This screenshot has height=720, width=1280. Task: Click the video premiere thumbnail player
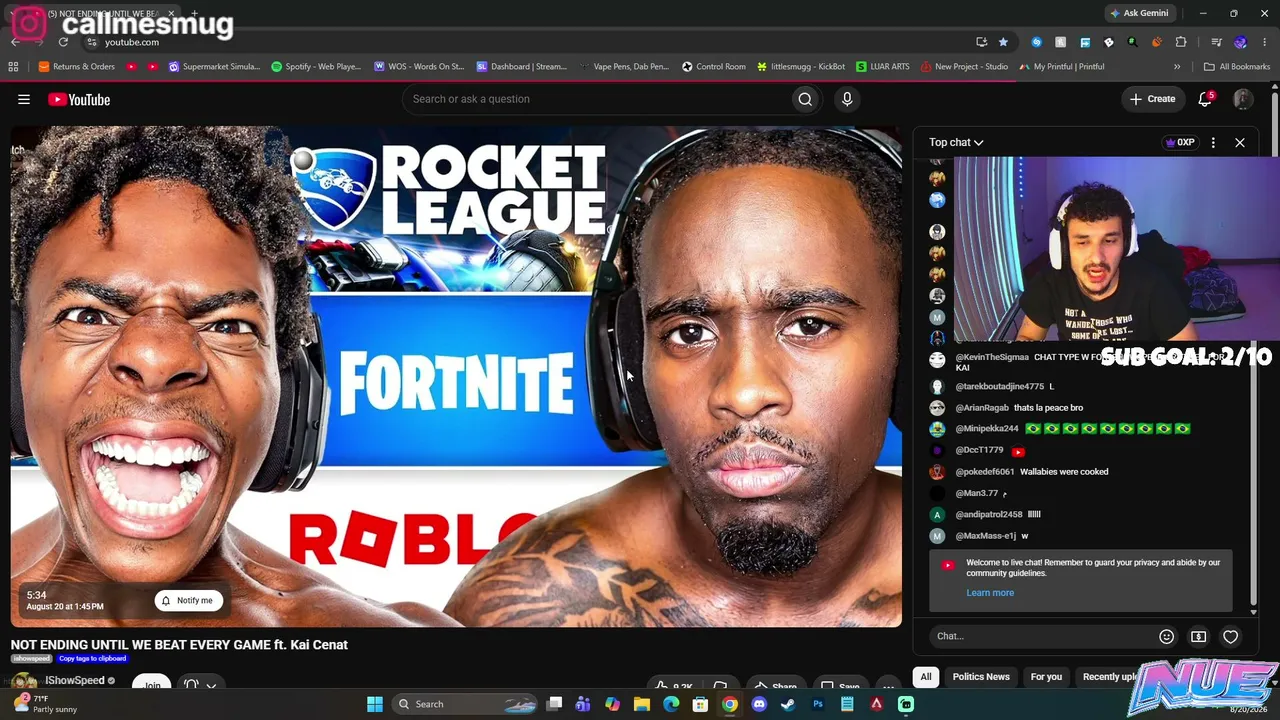coord(456,377)
